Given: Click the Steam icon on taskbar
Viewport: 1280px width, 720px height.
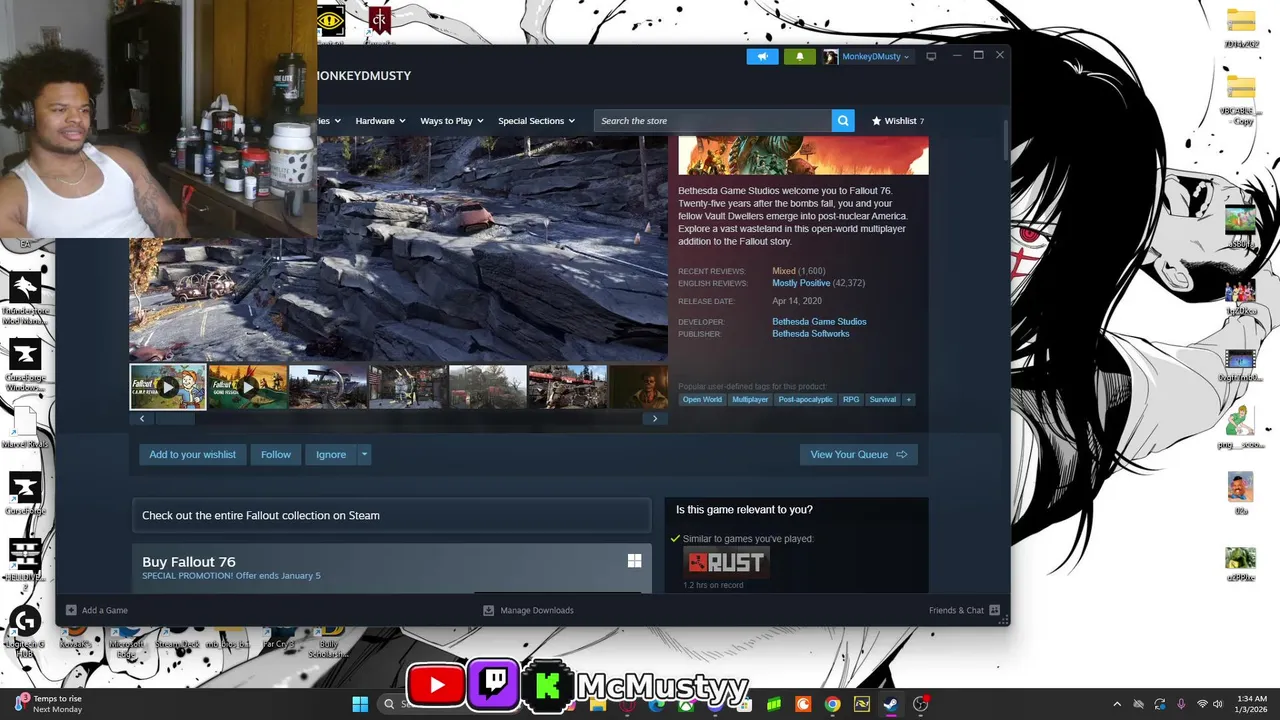Looking at the screenshot, I should (889, 704).
